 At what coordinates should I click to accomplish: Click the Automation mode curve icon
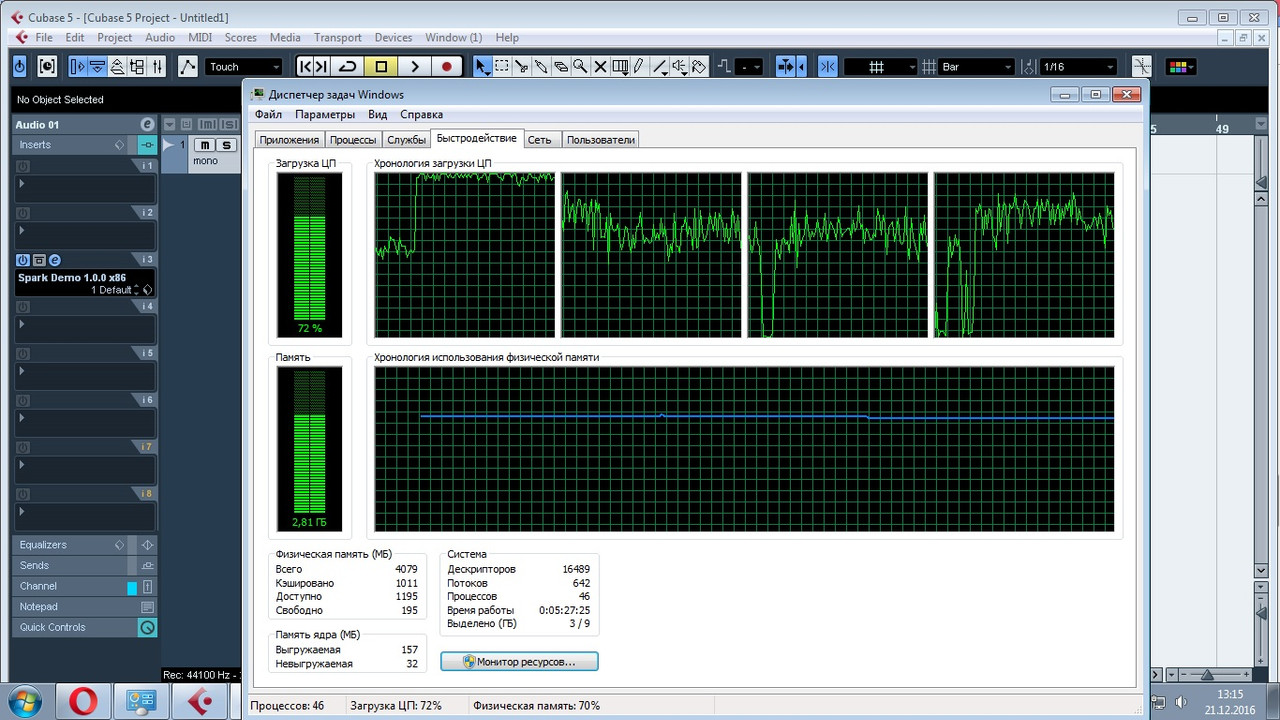point(188,66)
